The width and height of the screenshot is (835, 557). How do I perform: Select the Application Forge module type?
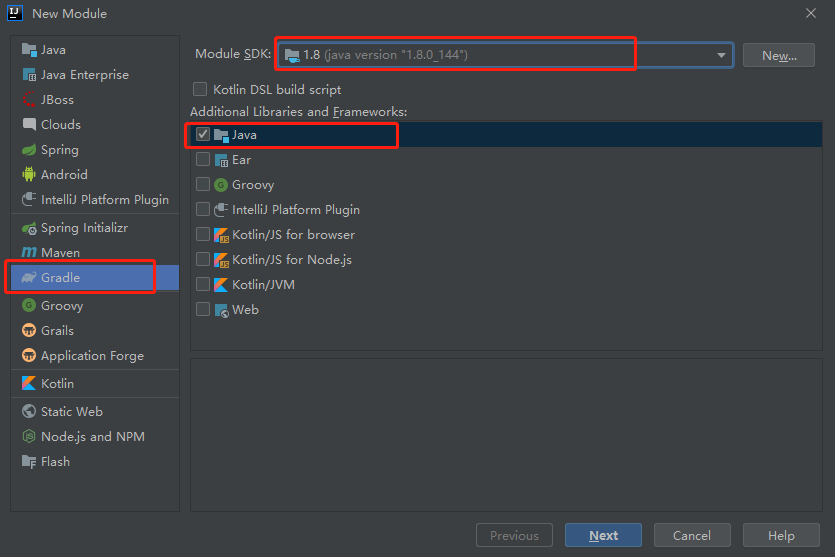(x=95, y=355)
